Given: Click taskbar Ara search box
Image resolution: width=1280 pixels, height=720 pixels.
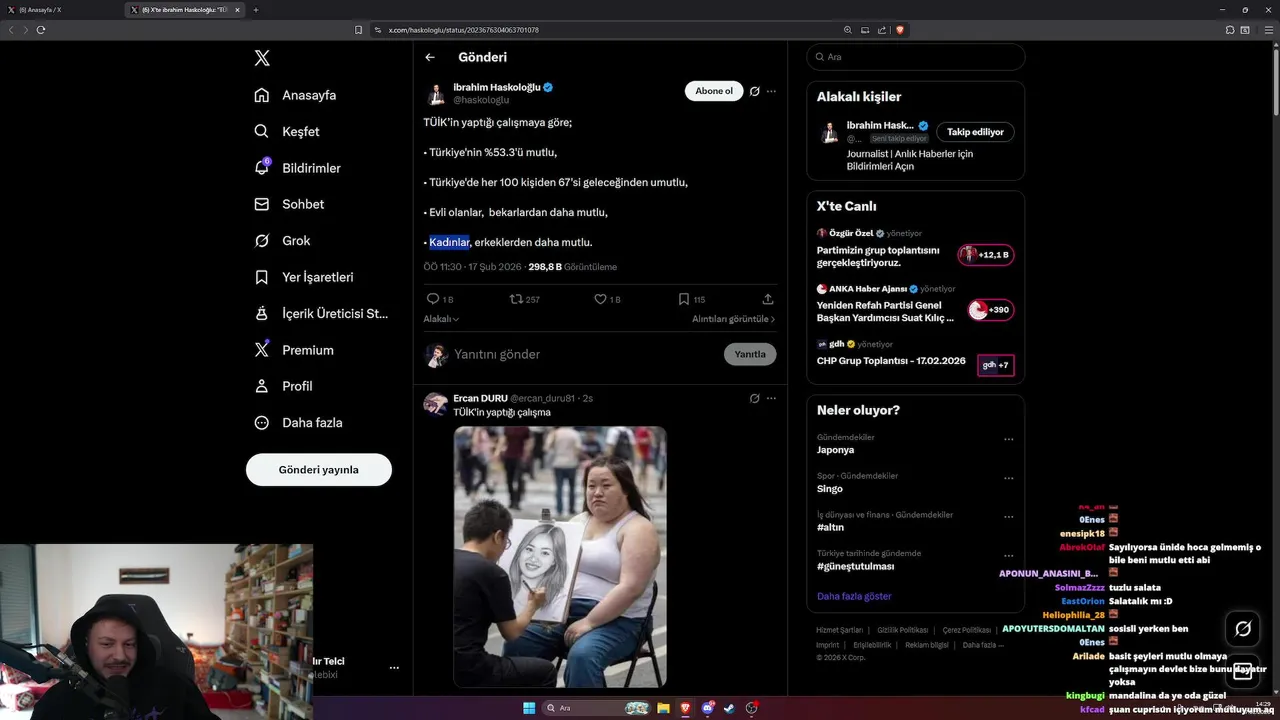Looking at the screenshot, I should [596, 708].
